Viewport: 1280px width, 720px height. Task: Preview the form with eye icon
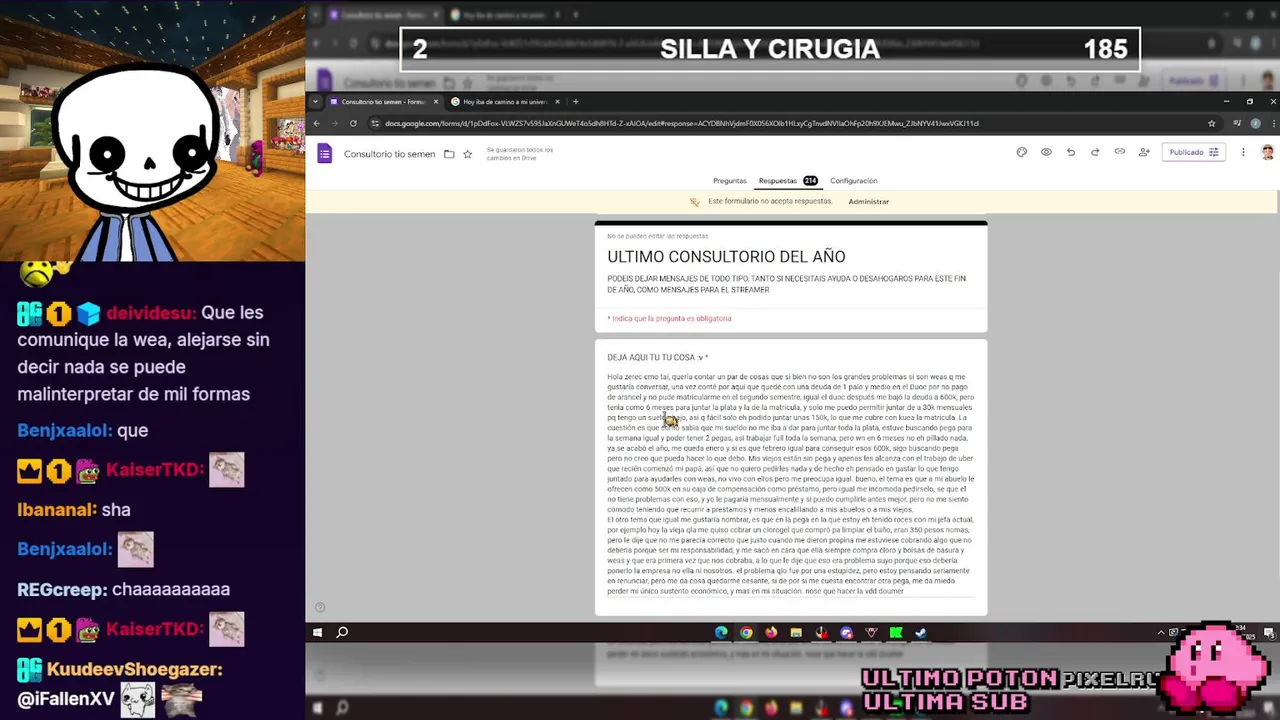(x=1046, y=152)
